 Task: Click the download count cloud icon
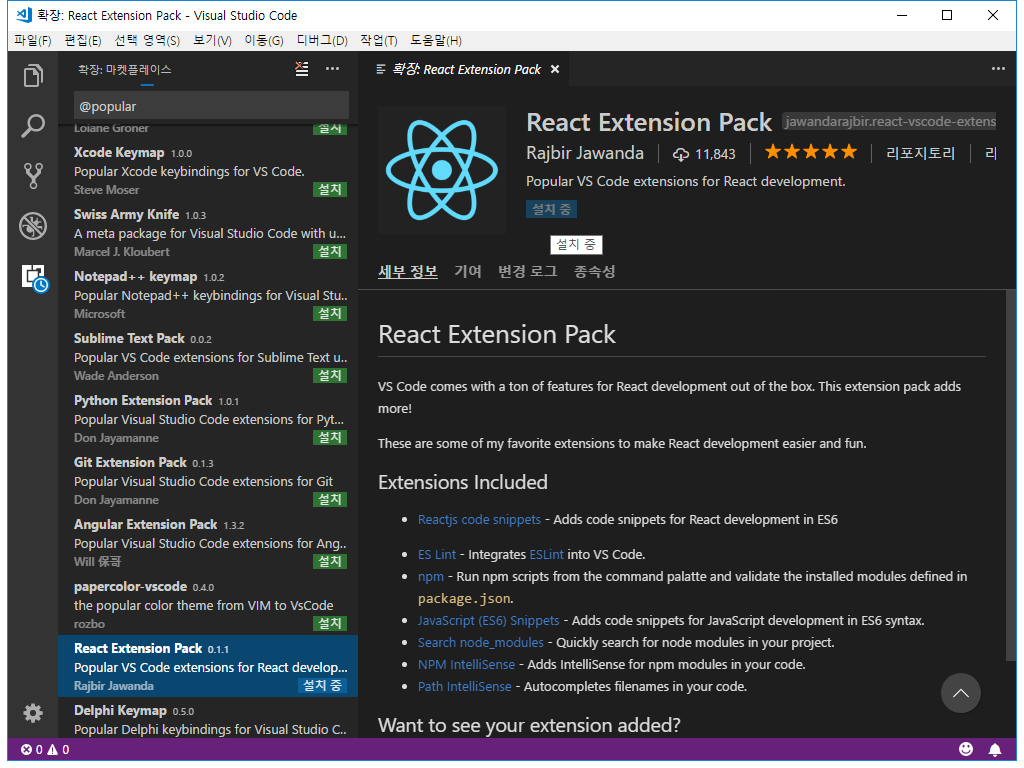coord(680,154)
